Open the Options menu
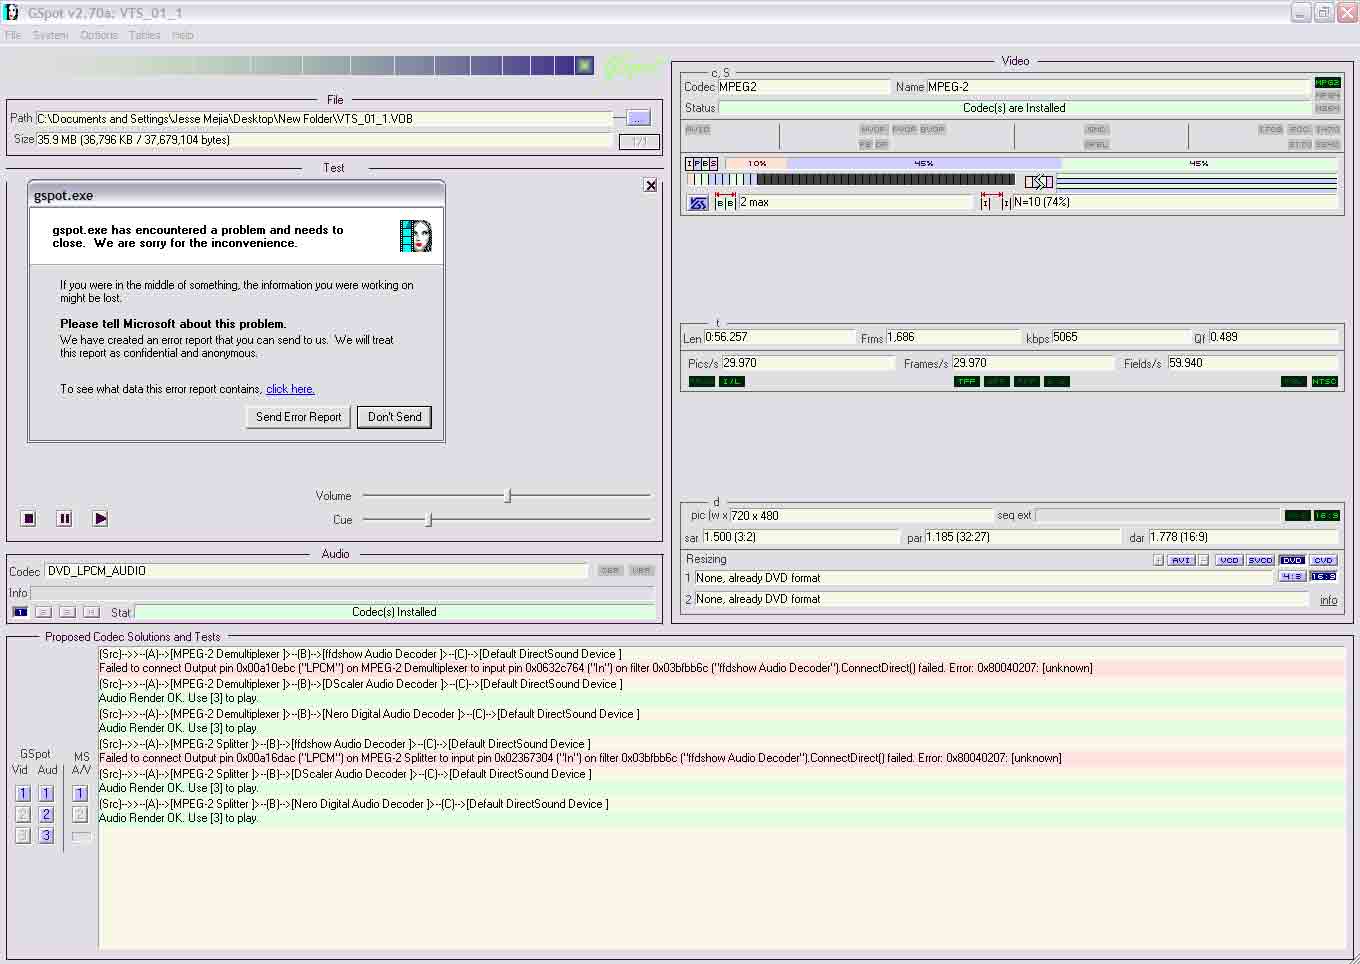 (99, 35)
